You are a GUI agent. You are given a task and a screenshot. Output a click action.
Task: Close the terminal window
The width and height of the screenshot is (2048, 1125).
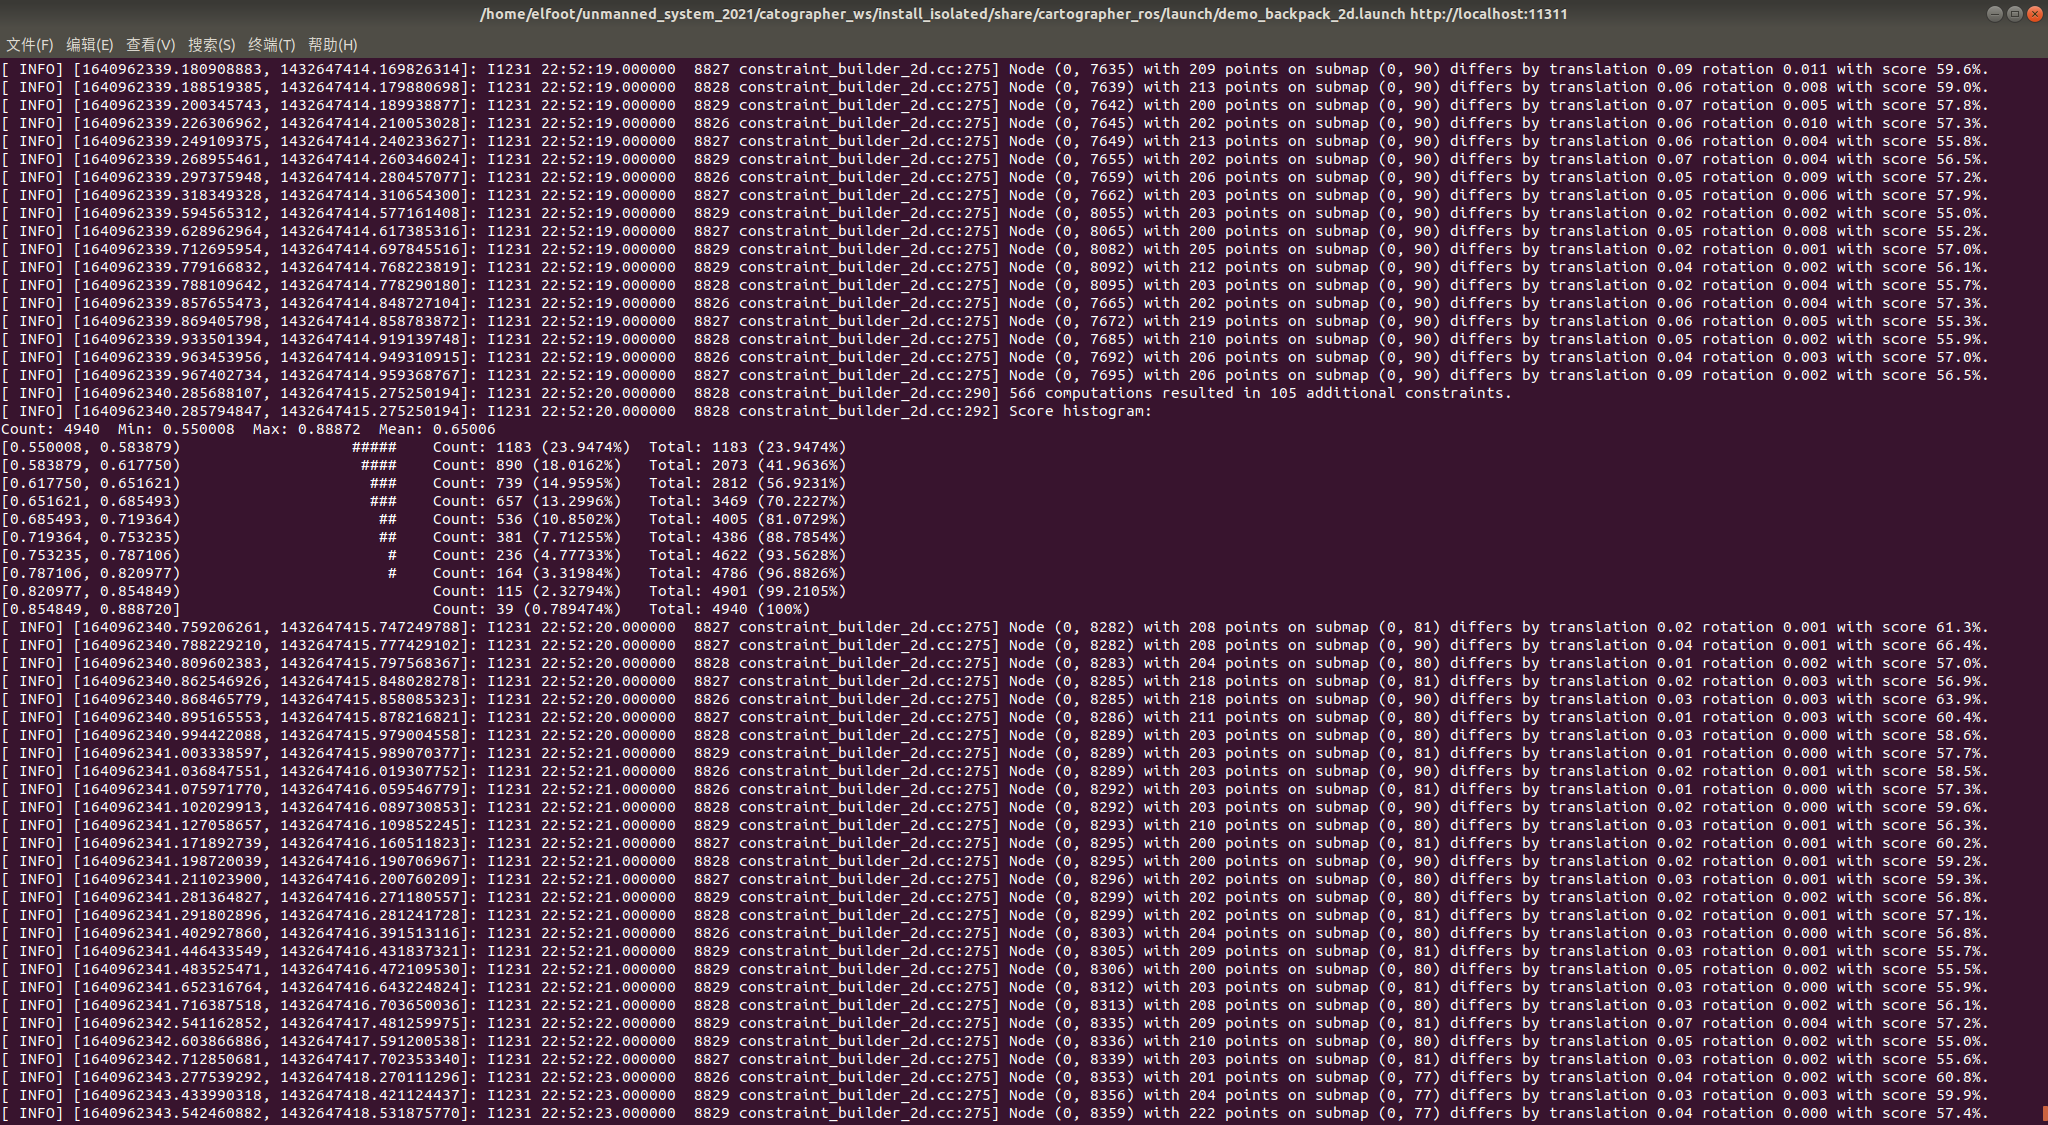click(2034, 13)
